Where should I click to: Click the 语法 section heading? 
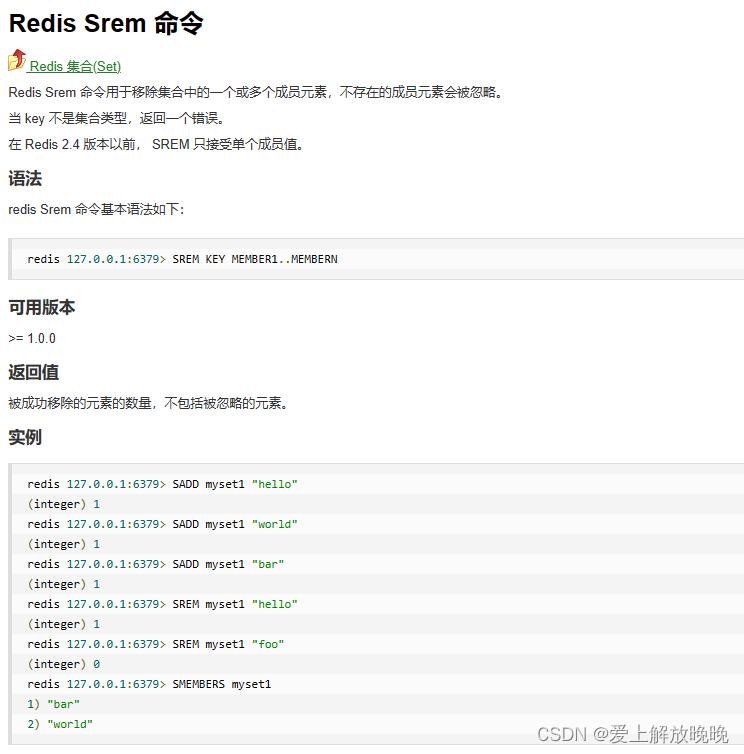point(25,178)
